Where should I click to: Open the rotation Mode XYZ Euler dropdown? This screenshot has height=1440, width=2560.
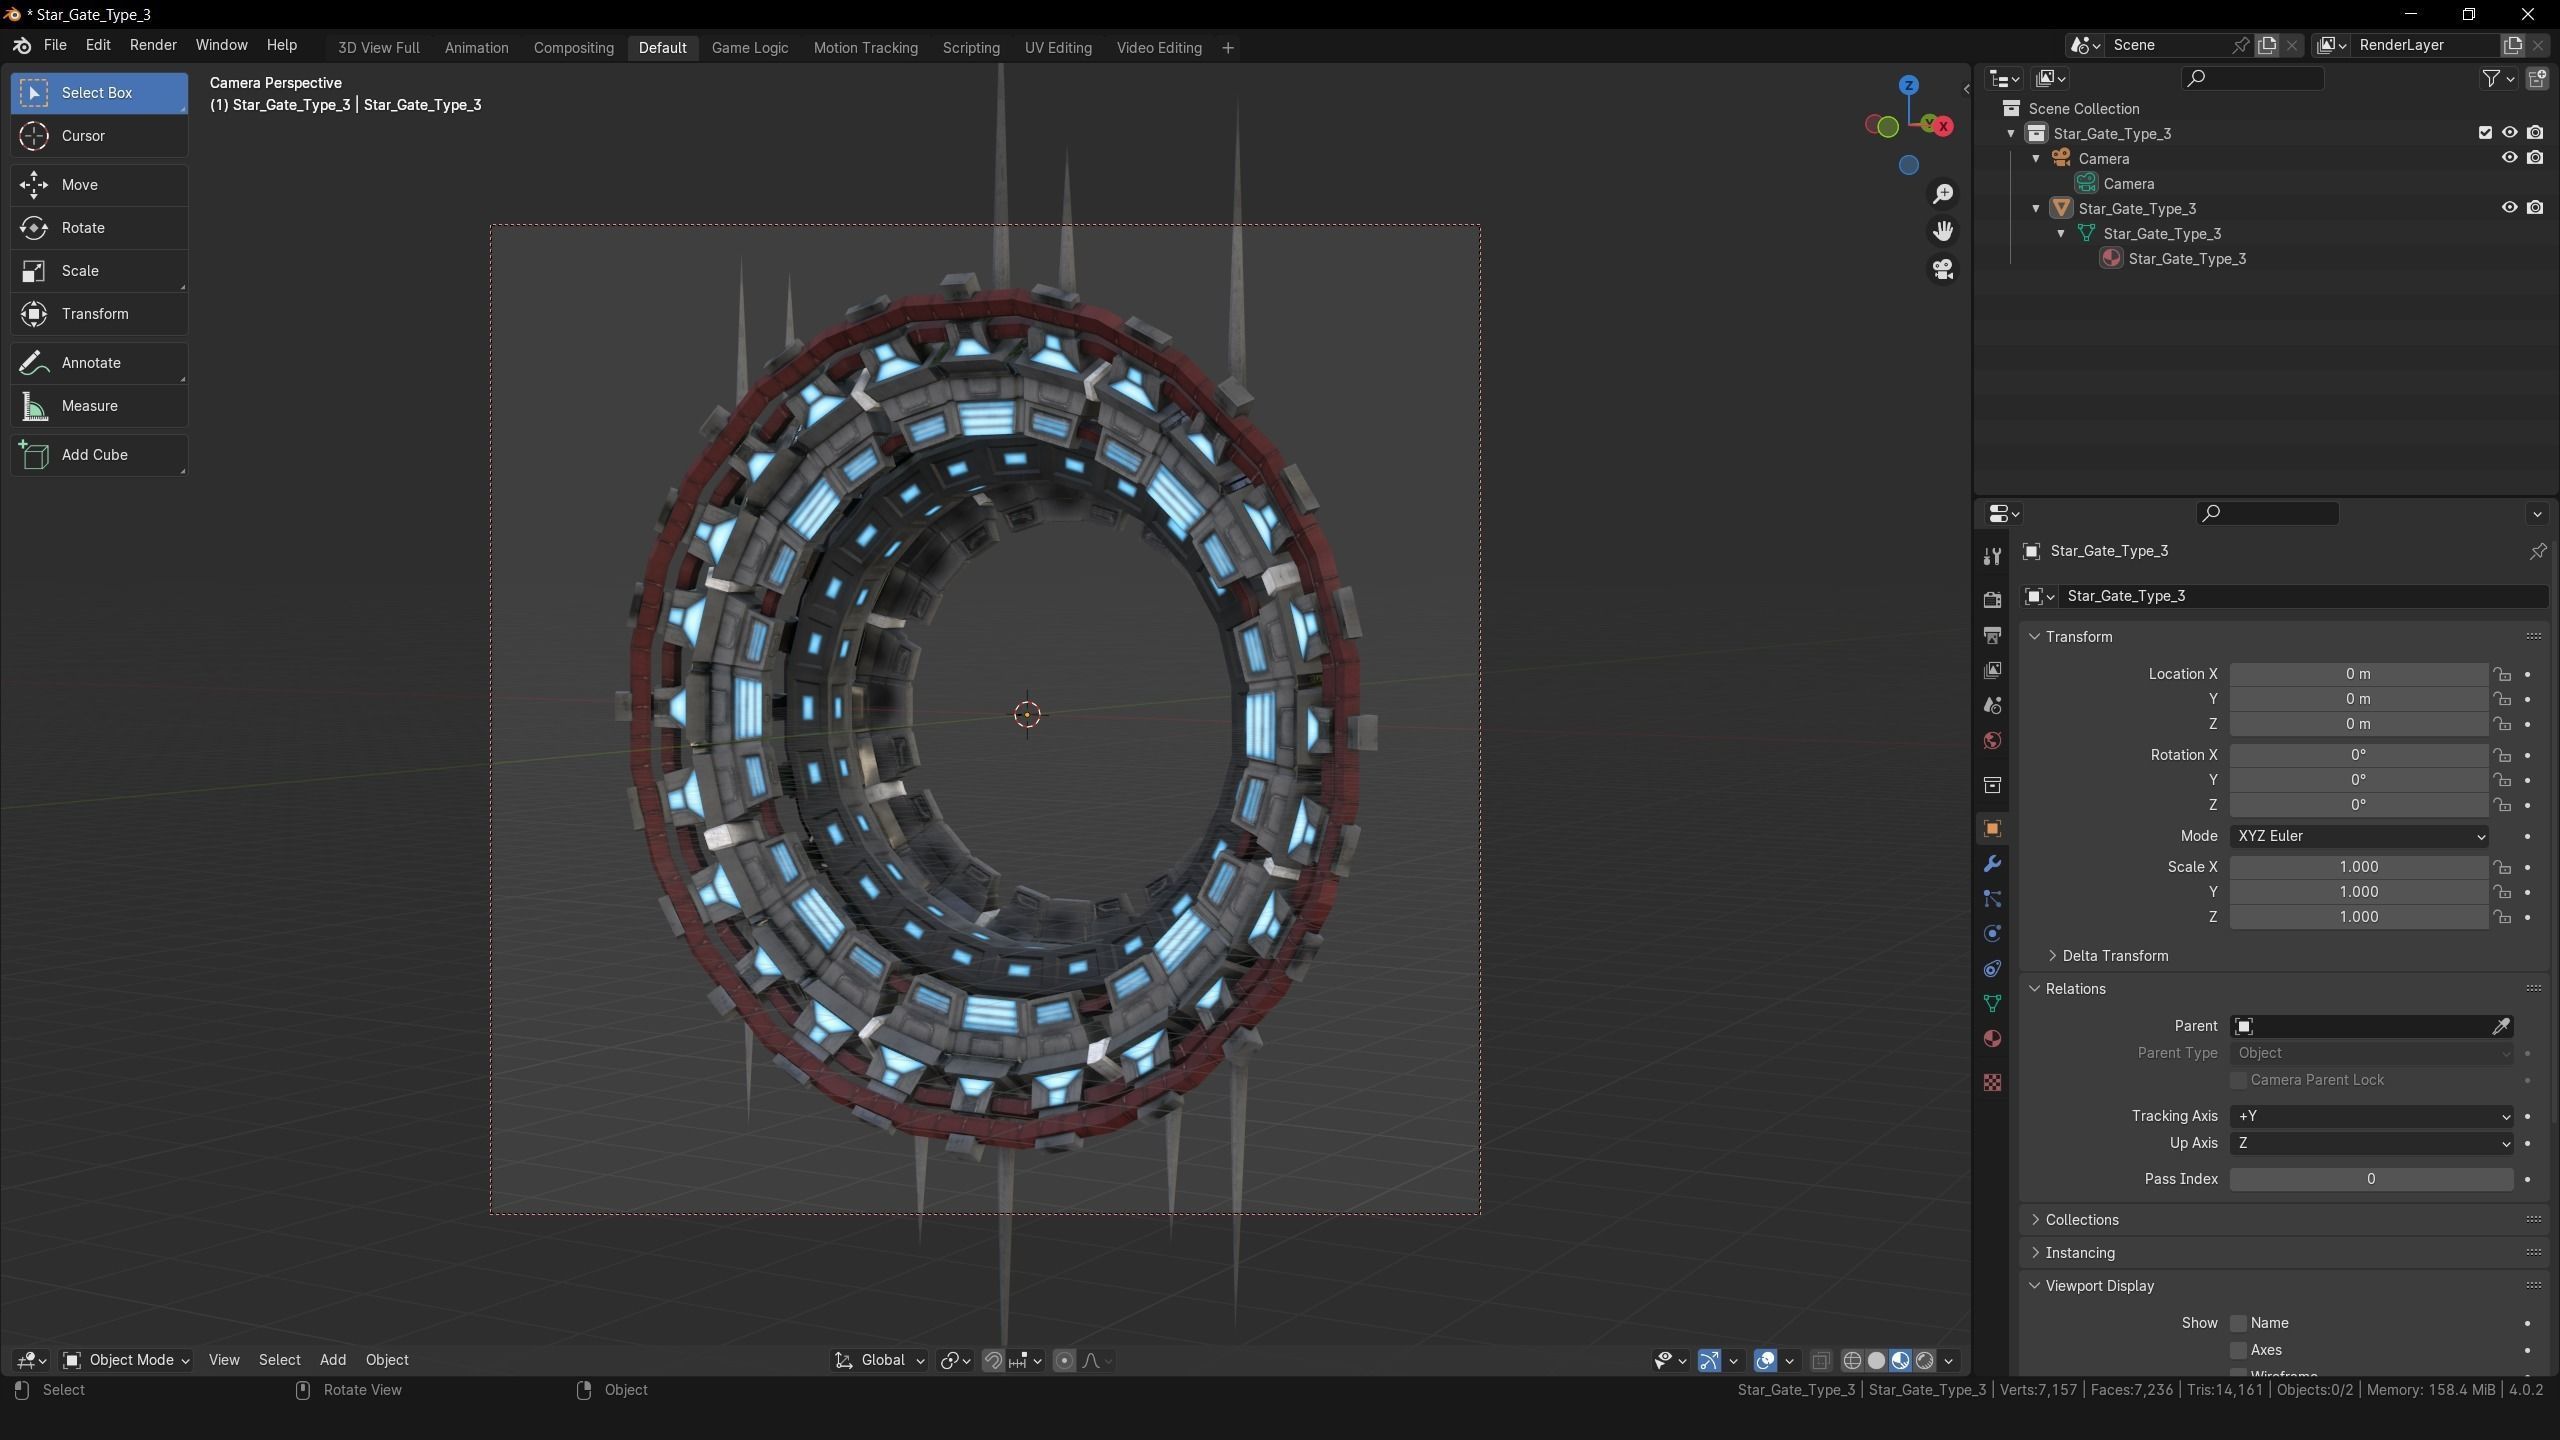pos(2359,836)
